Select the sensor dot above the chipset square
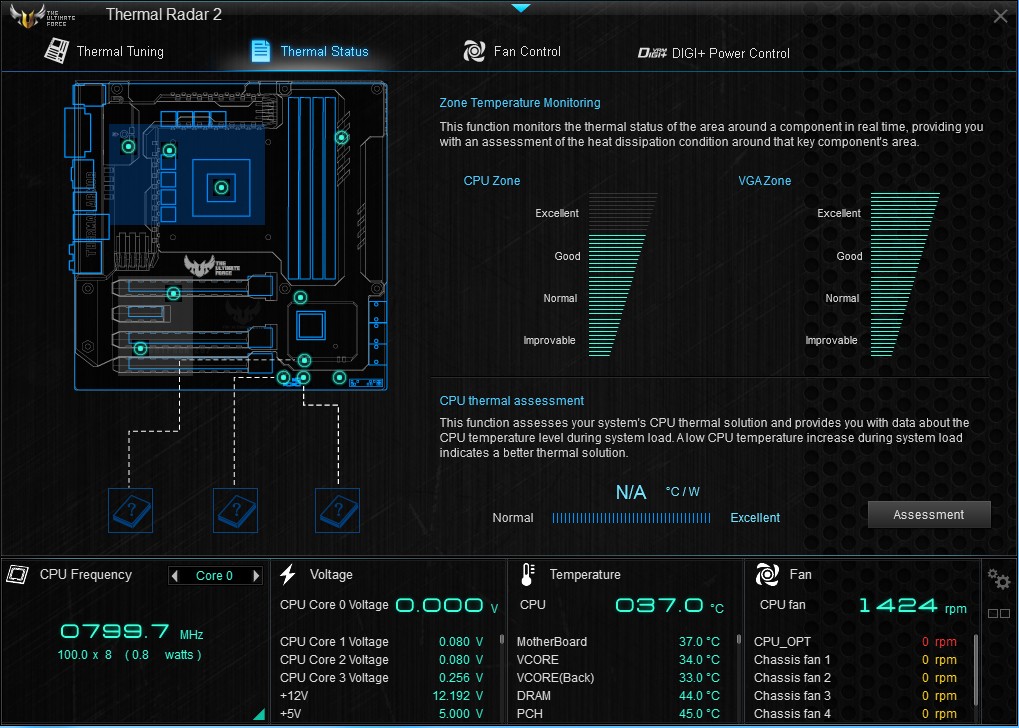 (x=300, y=297)
